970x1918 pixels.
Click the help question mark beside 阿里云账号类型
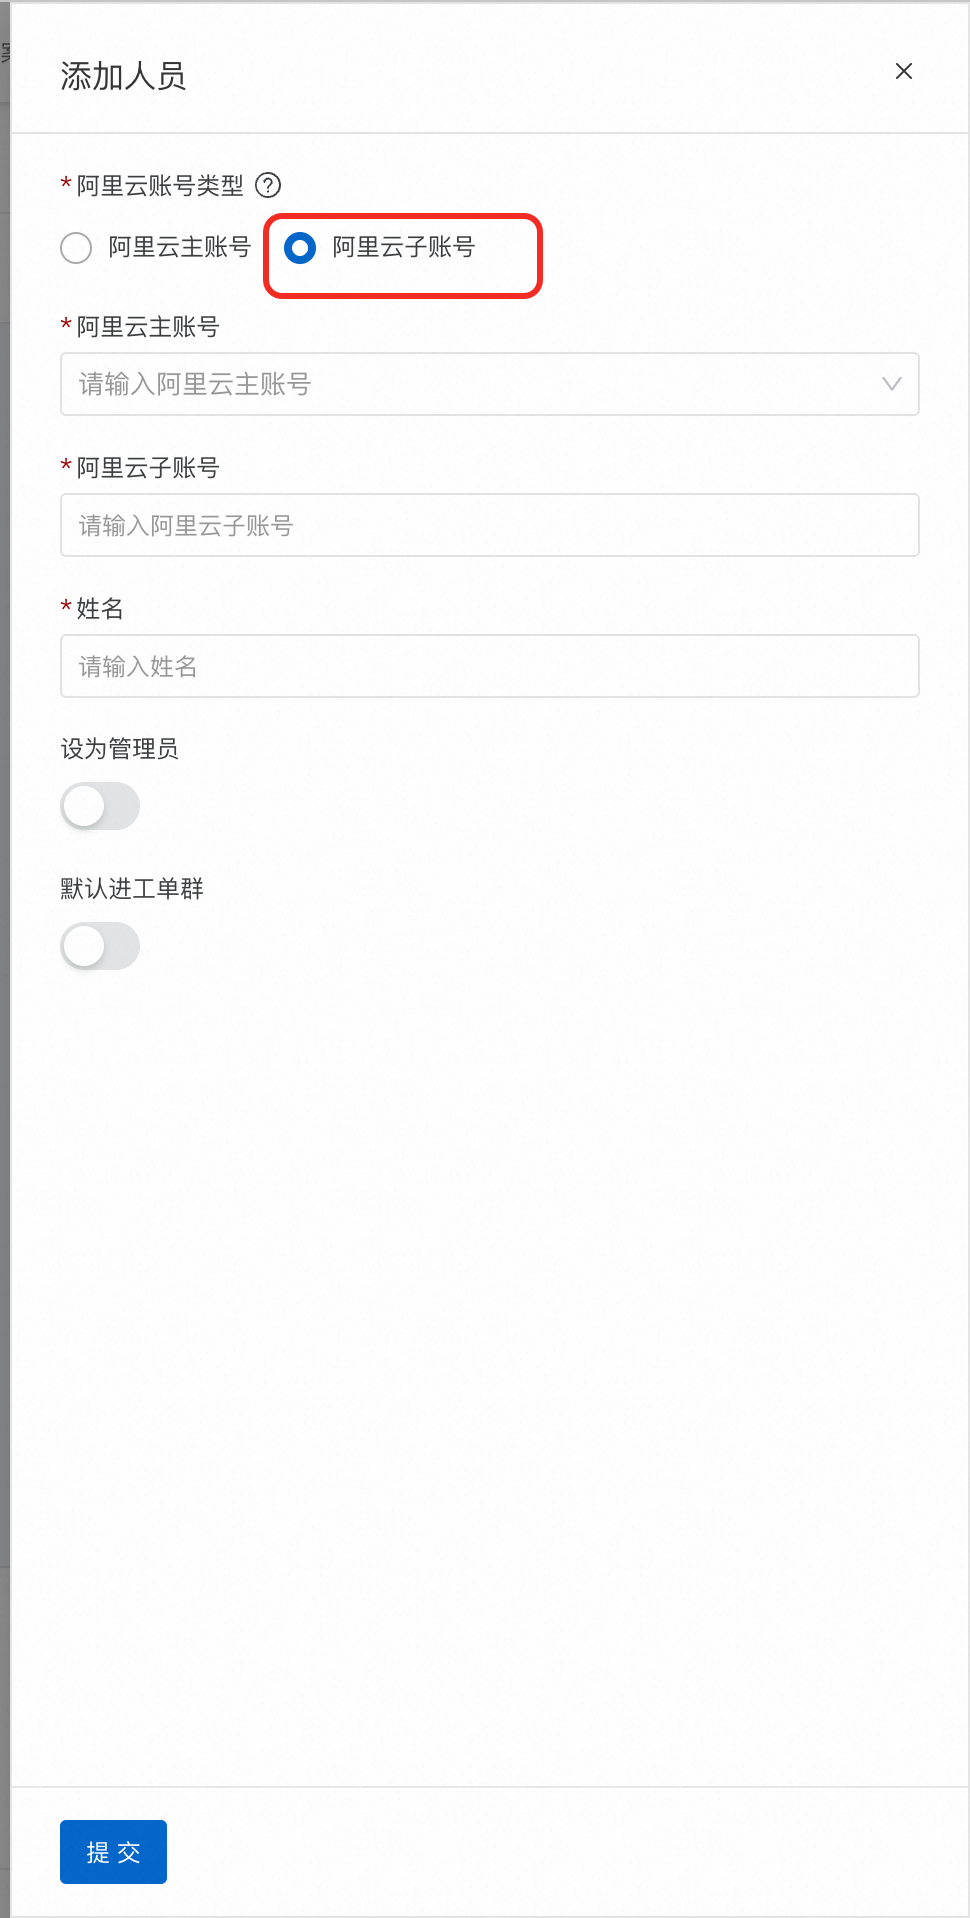click(x=268, y=185)
